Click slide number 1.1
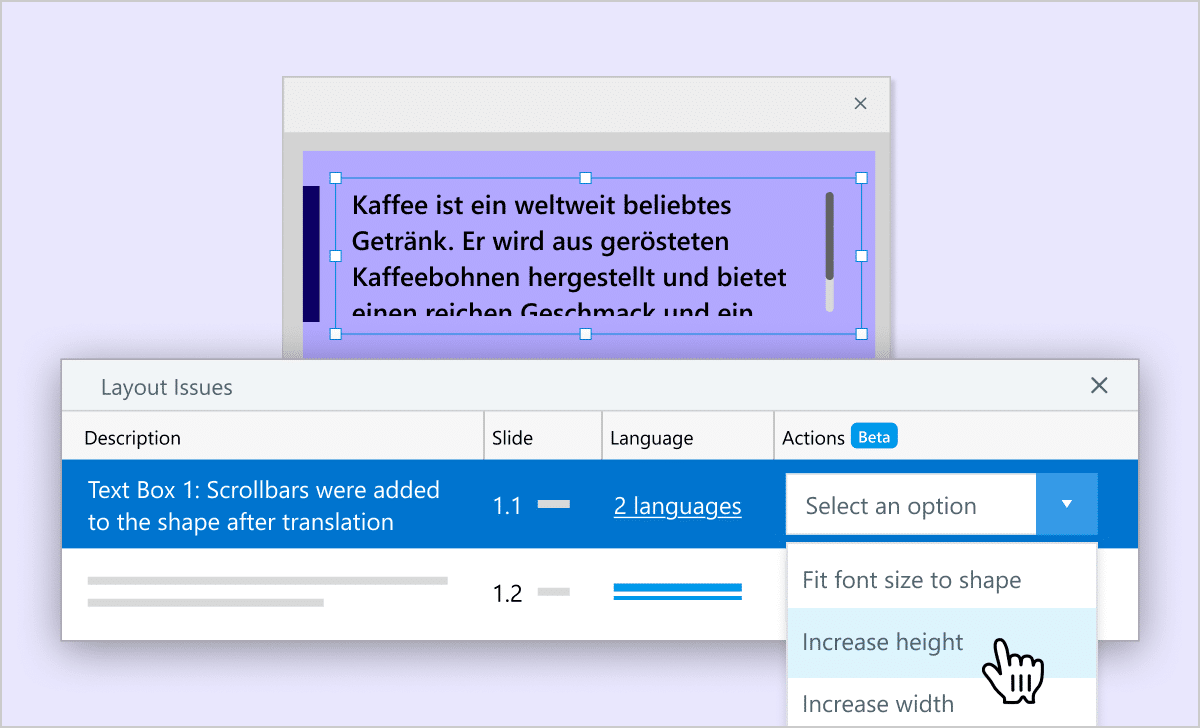1200x728 pixels. click(507, 506)
